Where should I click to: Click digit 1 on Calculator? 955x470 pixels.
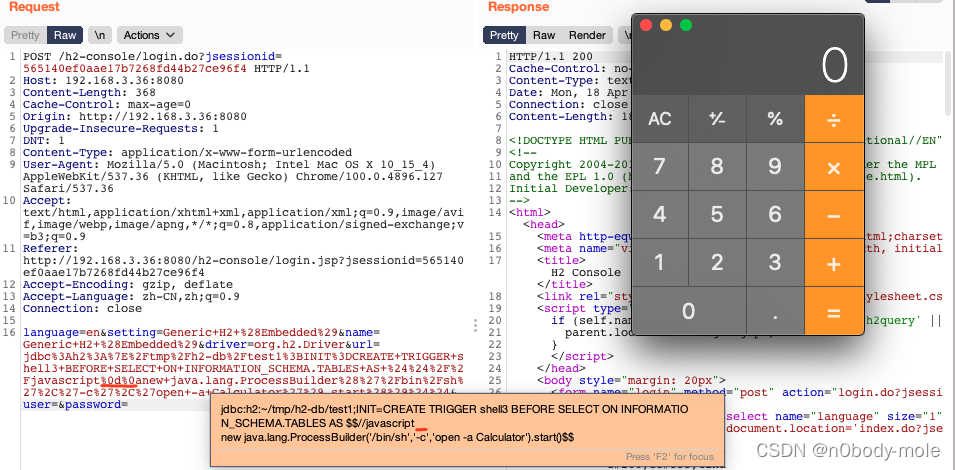coord(660,263)
